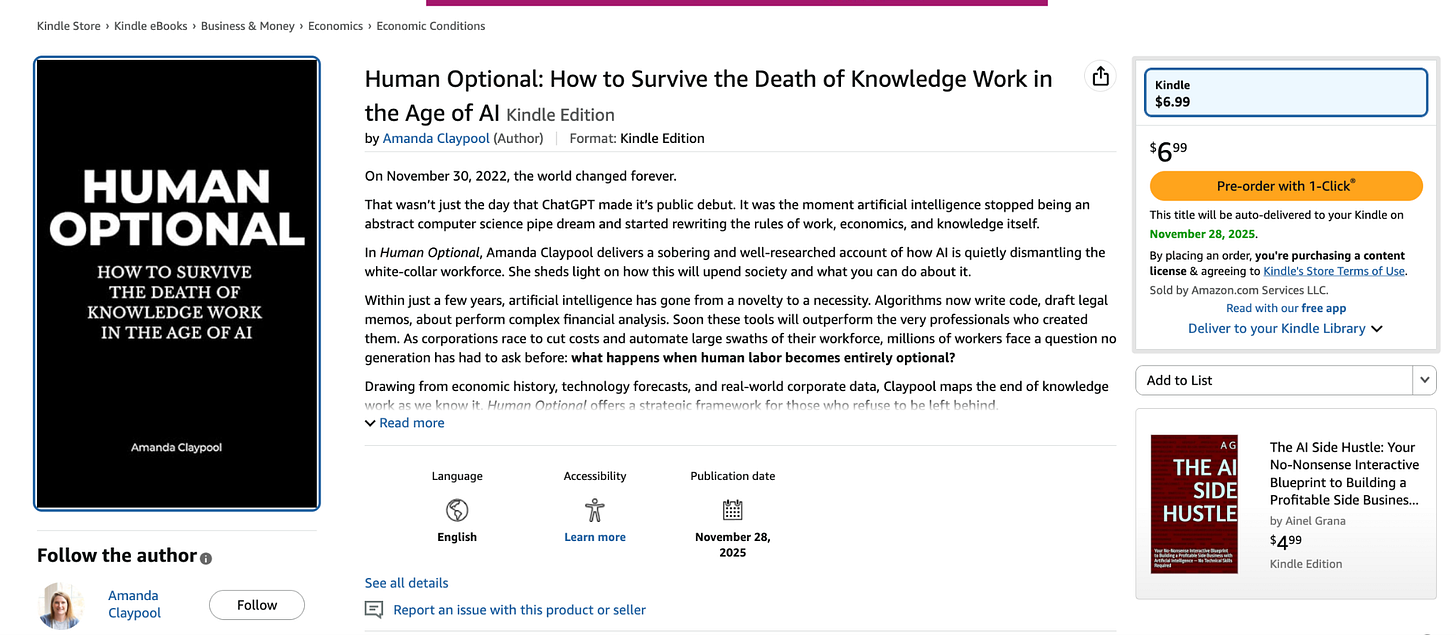Click the share icon near the book title

click(x=1100, y=75)
